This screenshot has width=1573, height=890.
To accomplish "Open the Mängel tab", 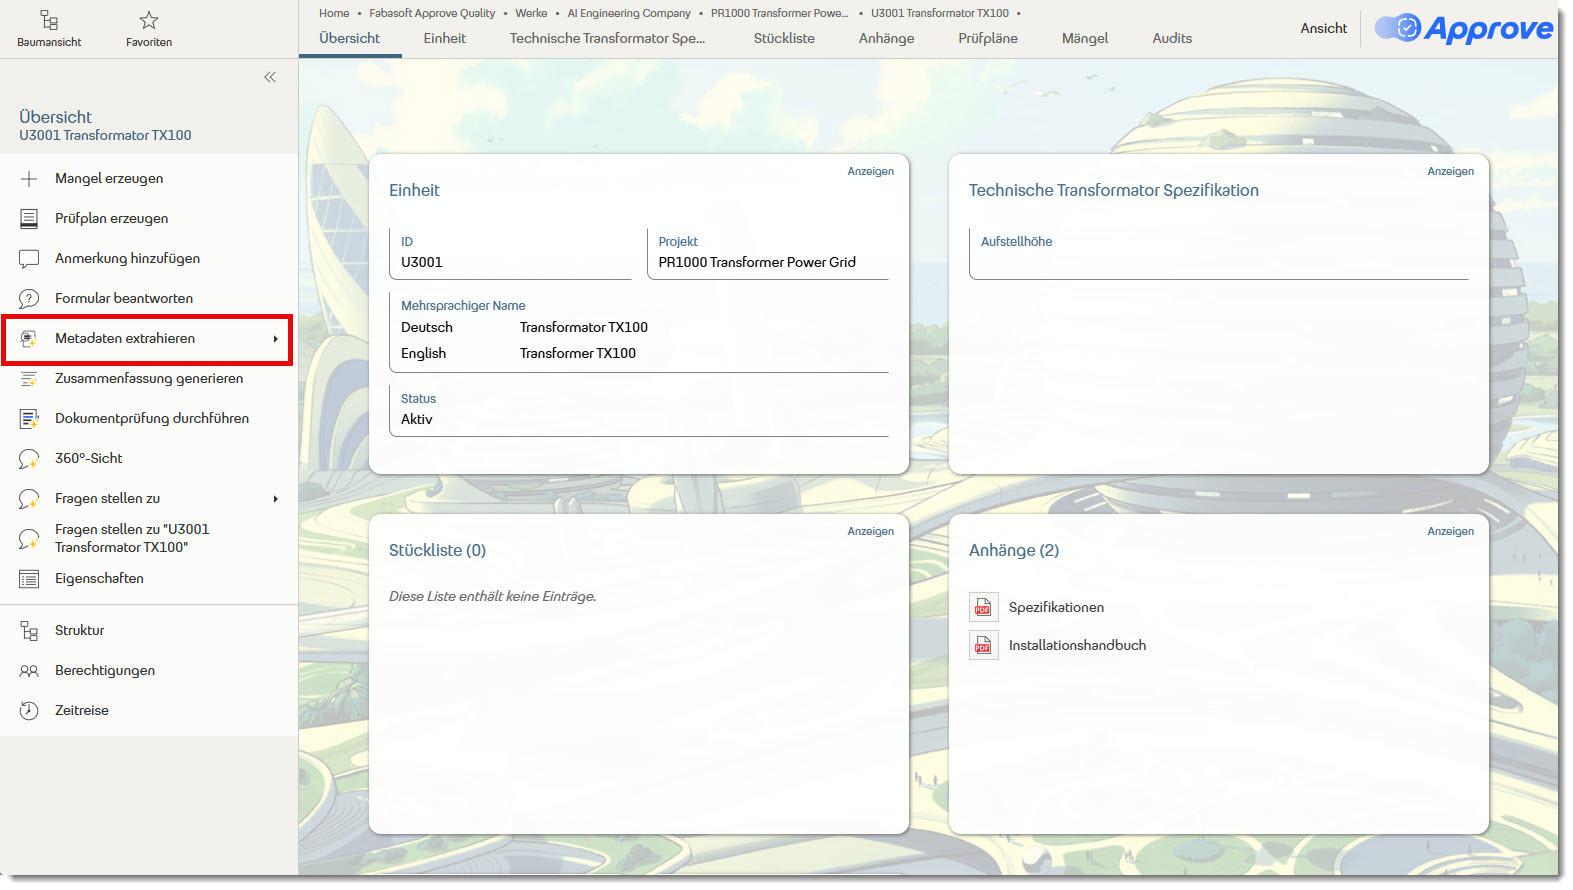I will (x=1085, y=38).
